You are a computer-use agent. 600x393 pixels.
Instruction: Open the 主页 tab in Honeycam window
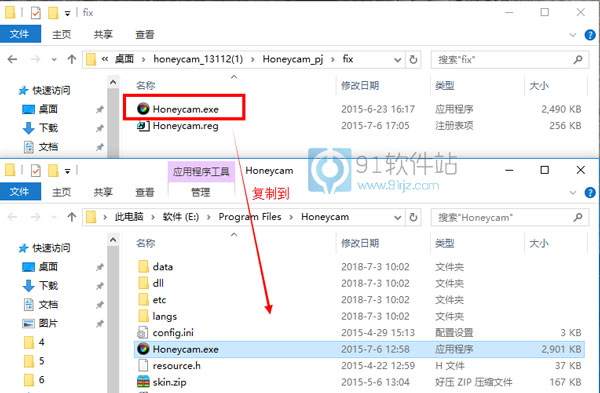[62, 192]
